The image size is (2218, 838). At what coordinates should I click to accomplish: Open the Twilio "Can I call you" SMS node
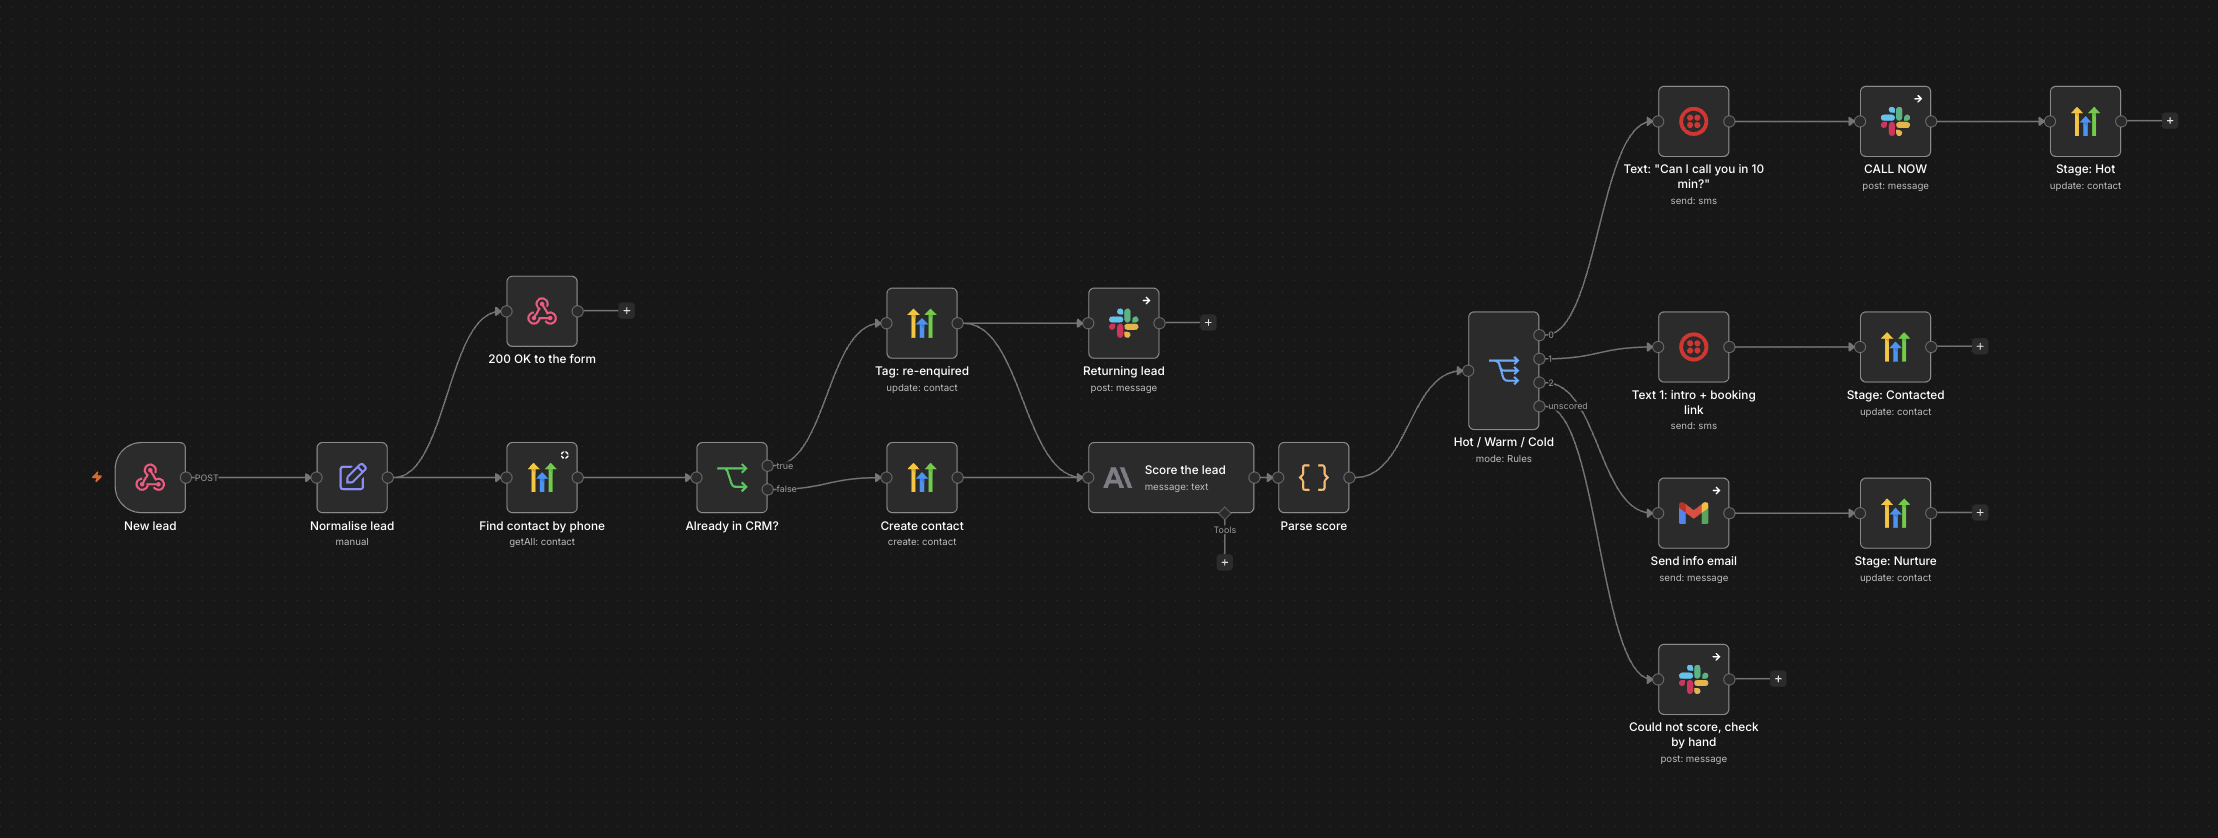tap(1694, 121)
